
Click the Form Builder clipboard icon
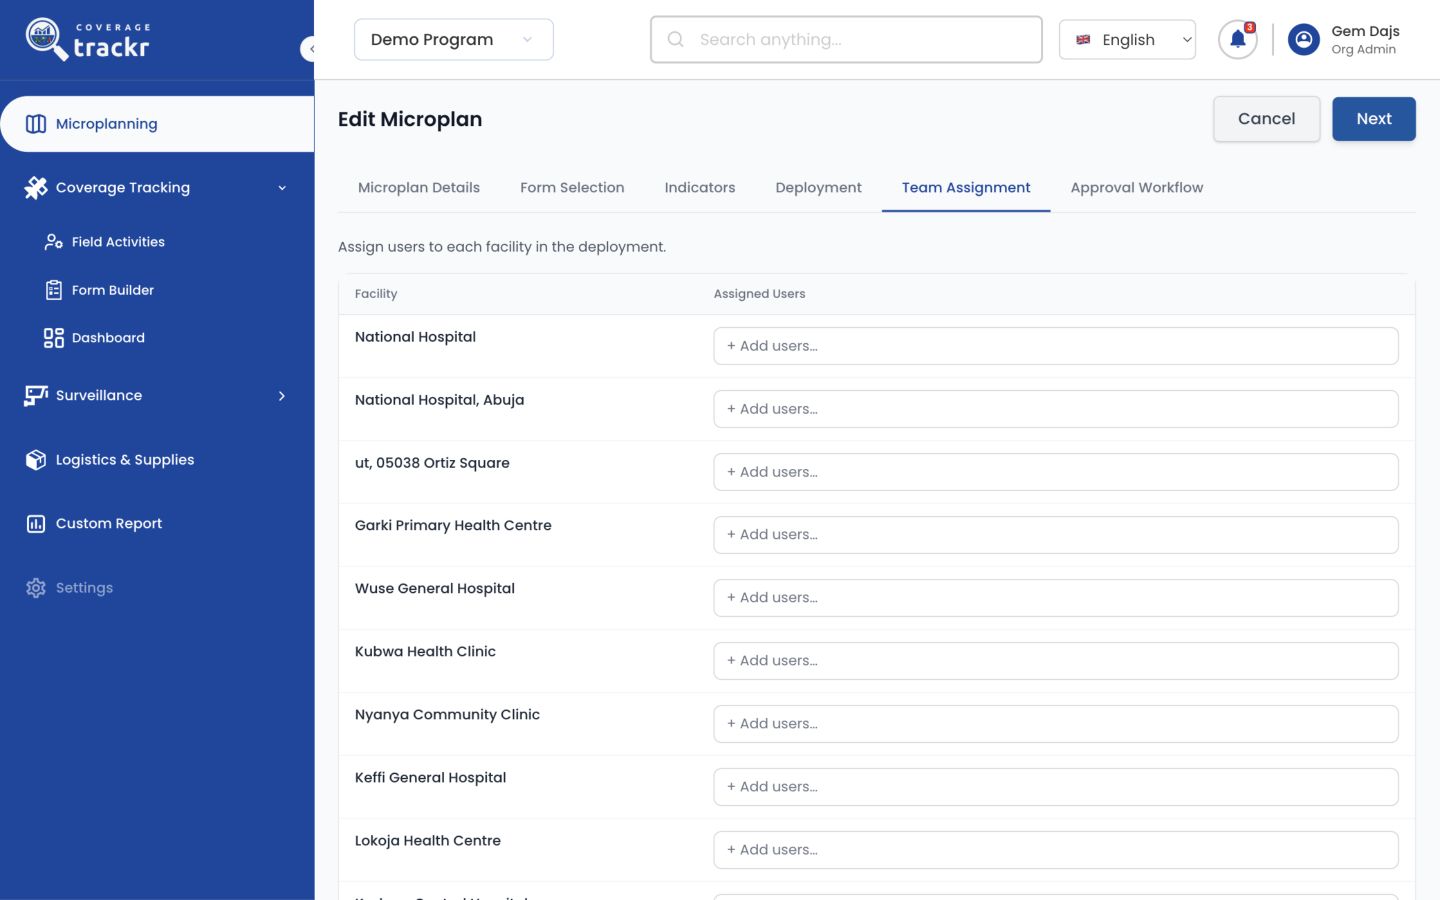[54, 290]
